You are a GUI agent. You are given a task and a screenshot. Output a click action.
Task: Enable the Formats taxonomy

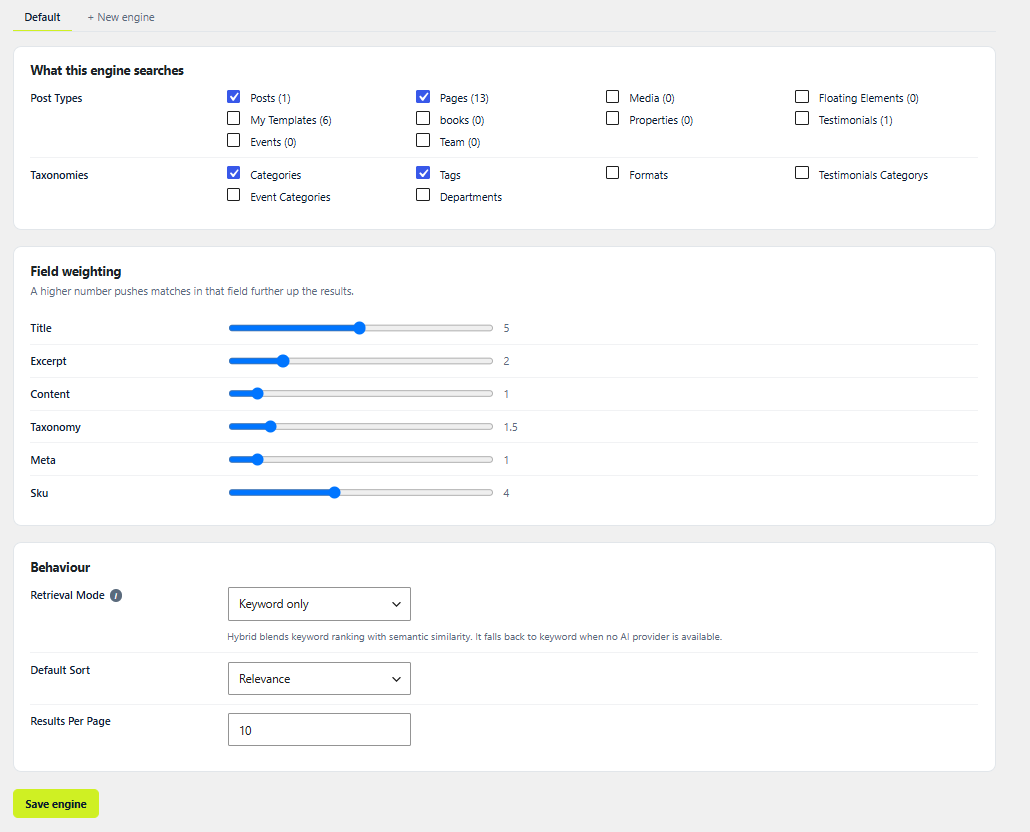[x=612, y=173]
